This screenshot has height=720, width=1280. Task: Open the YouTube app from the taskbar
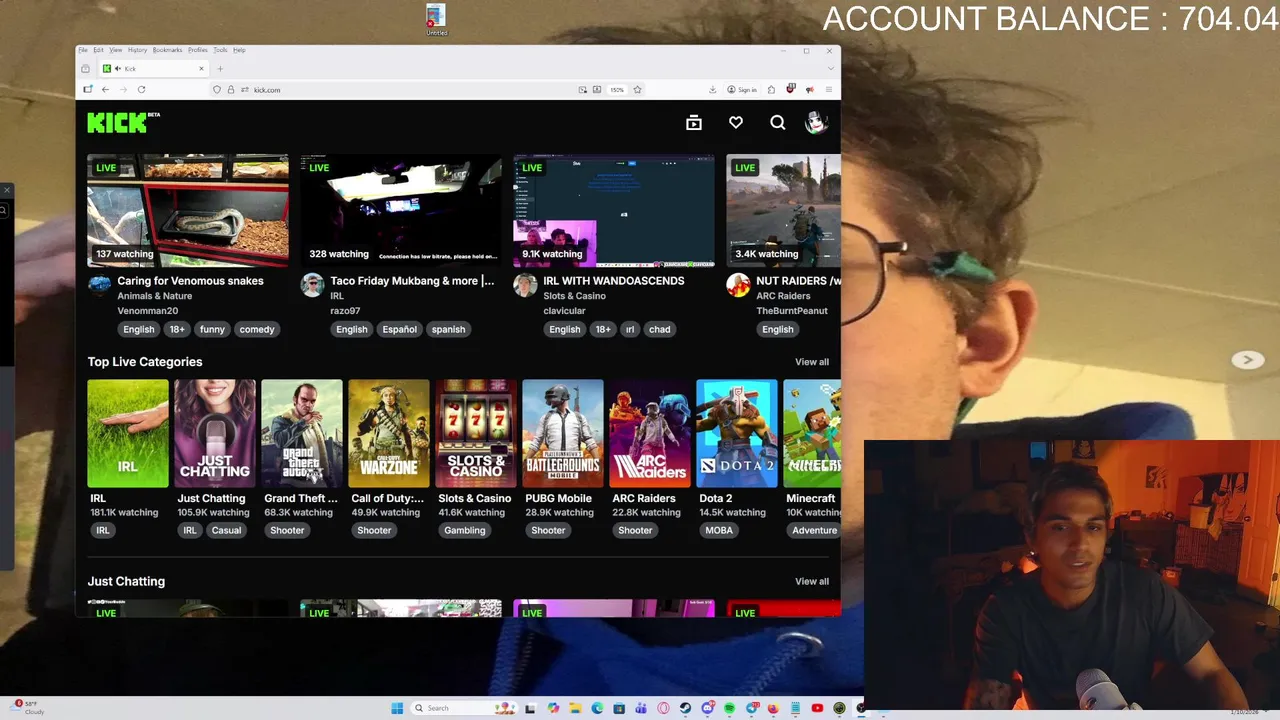pyautogui.click(x=817, y=708)
